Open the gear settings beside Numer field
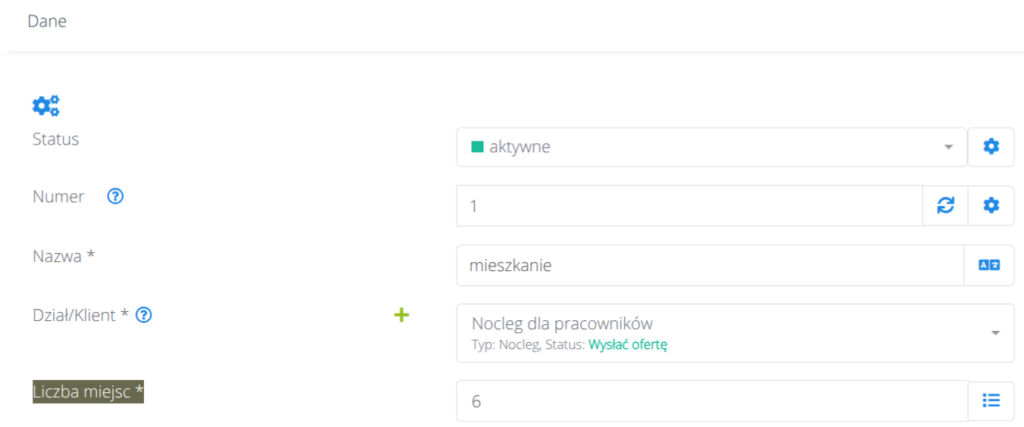 click(991, 205)
